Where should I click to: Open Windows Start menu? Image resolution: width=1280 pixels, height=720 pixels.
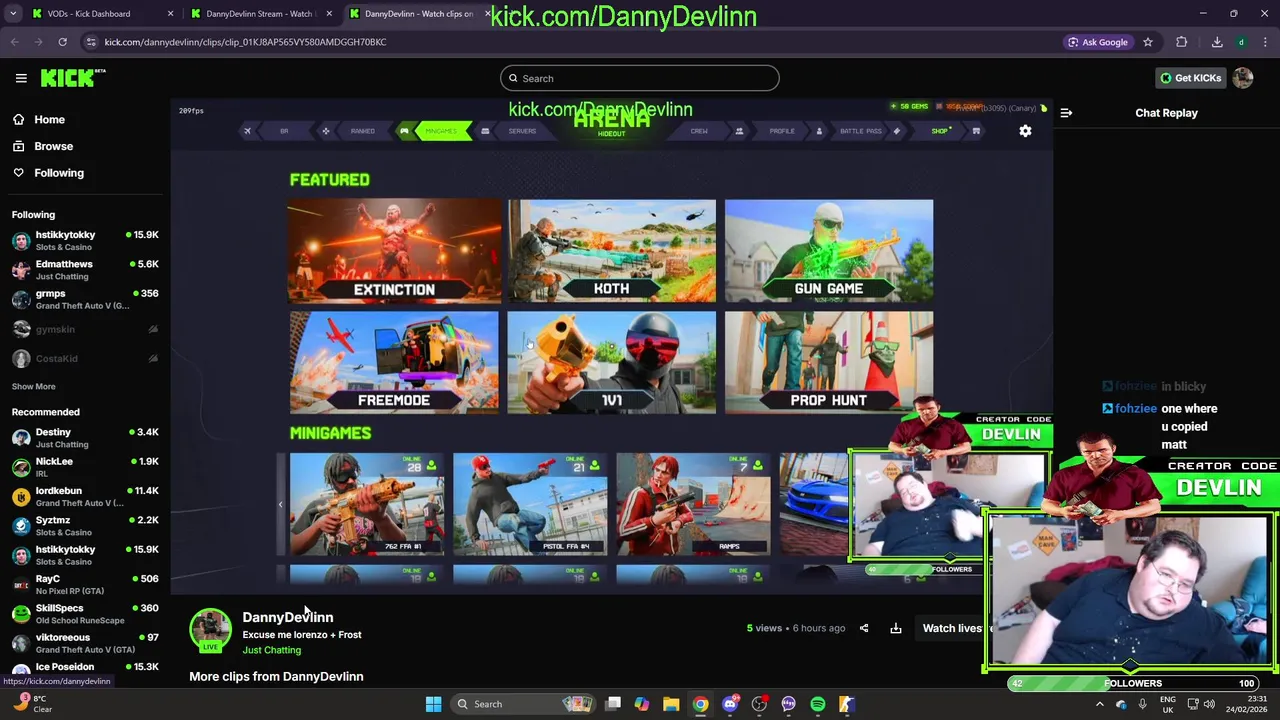[433, 704]
